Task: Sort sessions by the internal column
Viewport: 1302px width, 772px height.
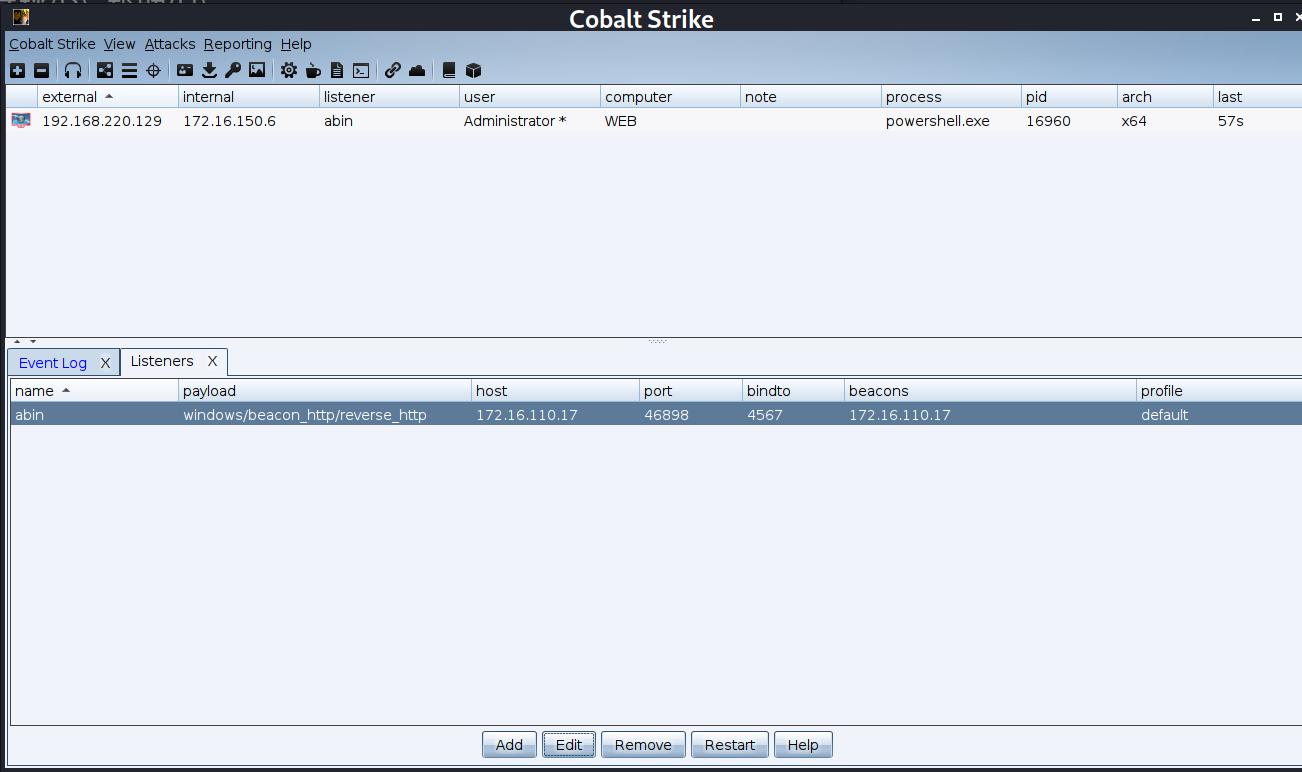Action: pos(249,97)
